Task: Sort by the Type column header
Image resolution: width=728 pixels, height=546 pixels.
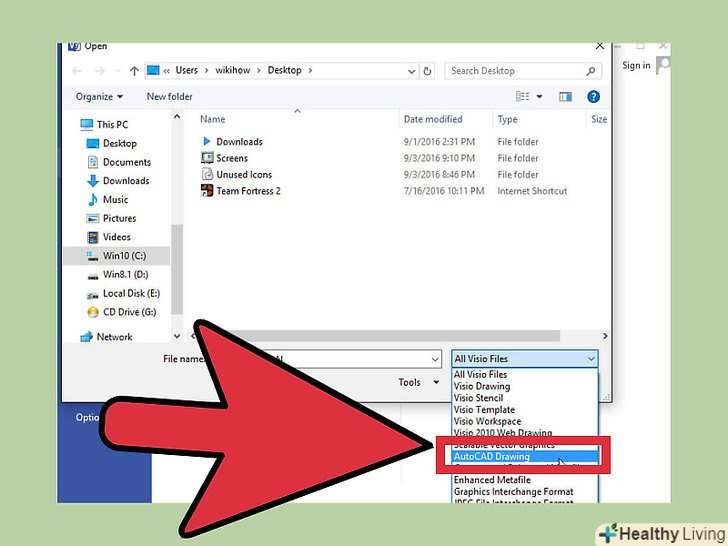Action: pyautogui.click(x=507, y=119)
